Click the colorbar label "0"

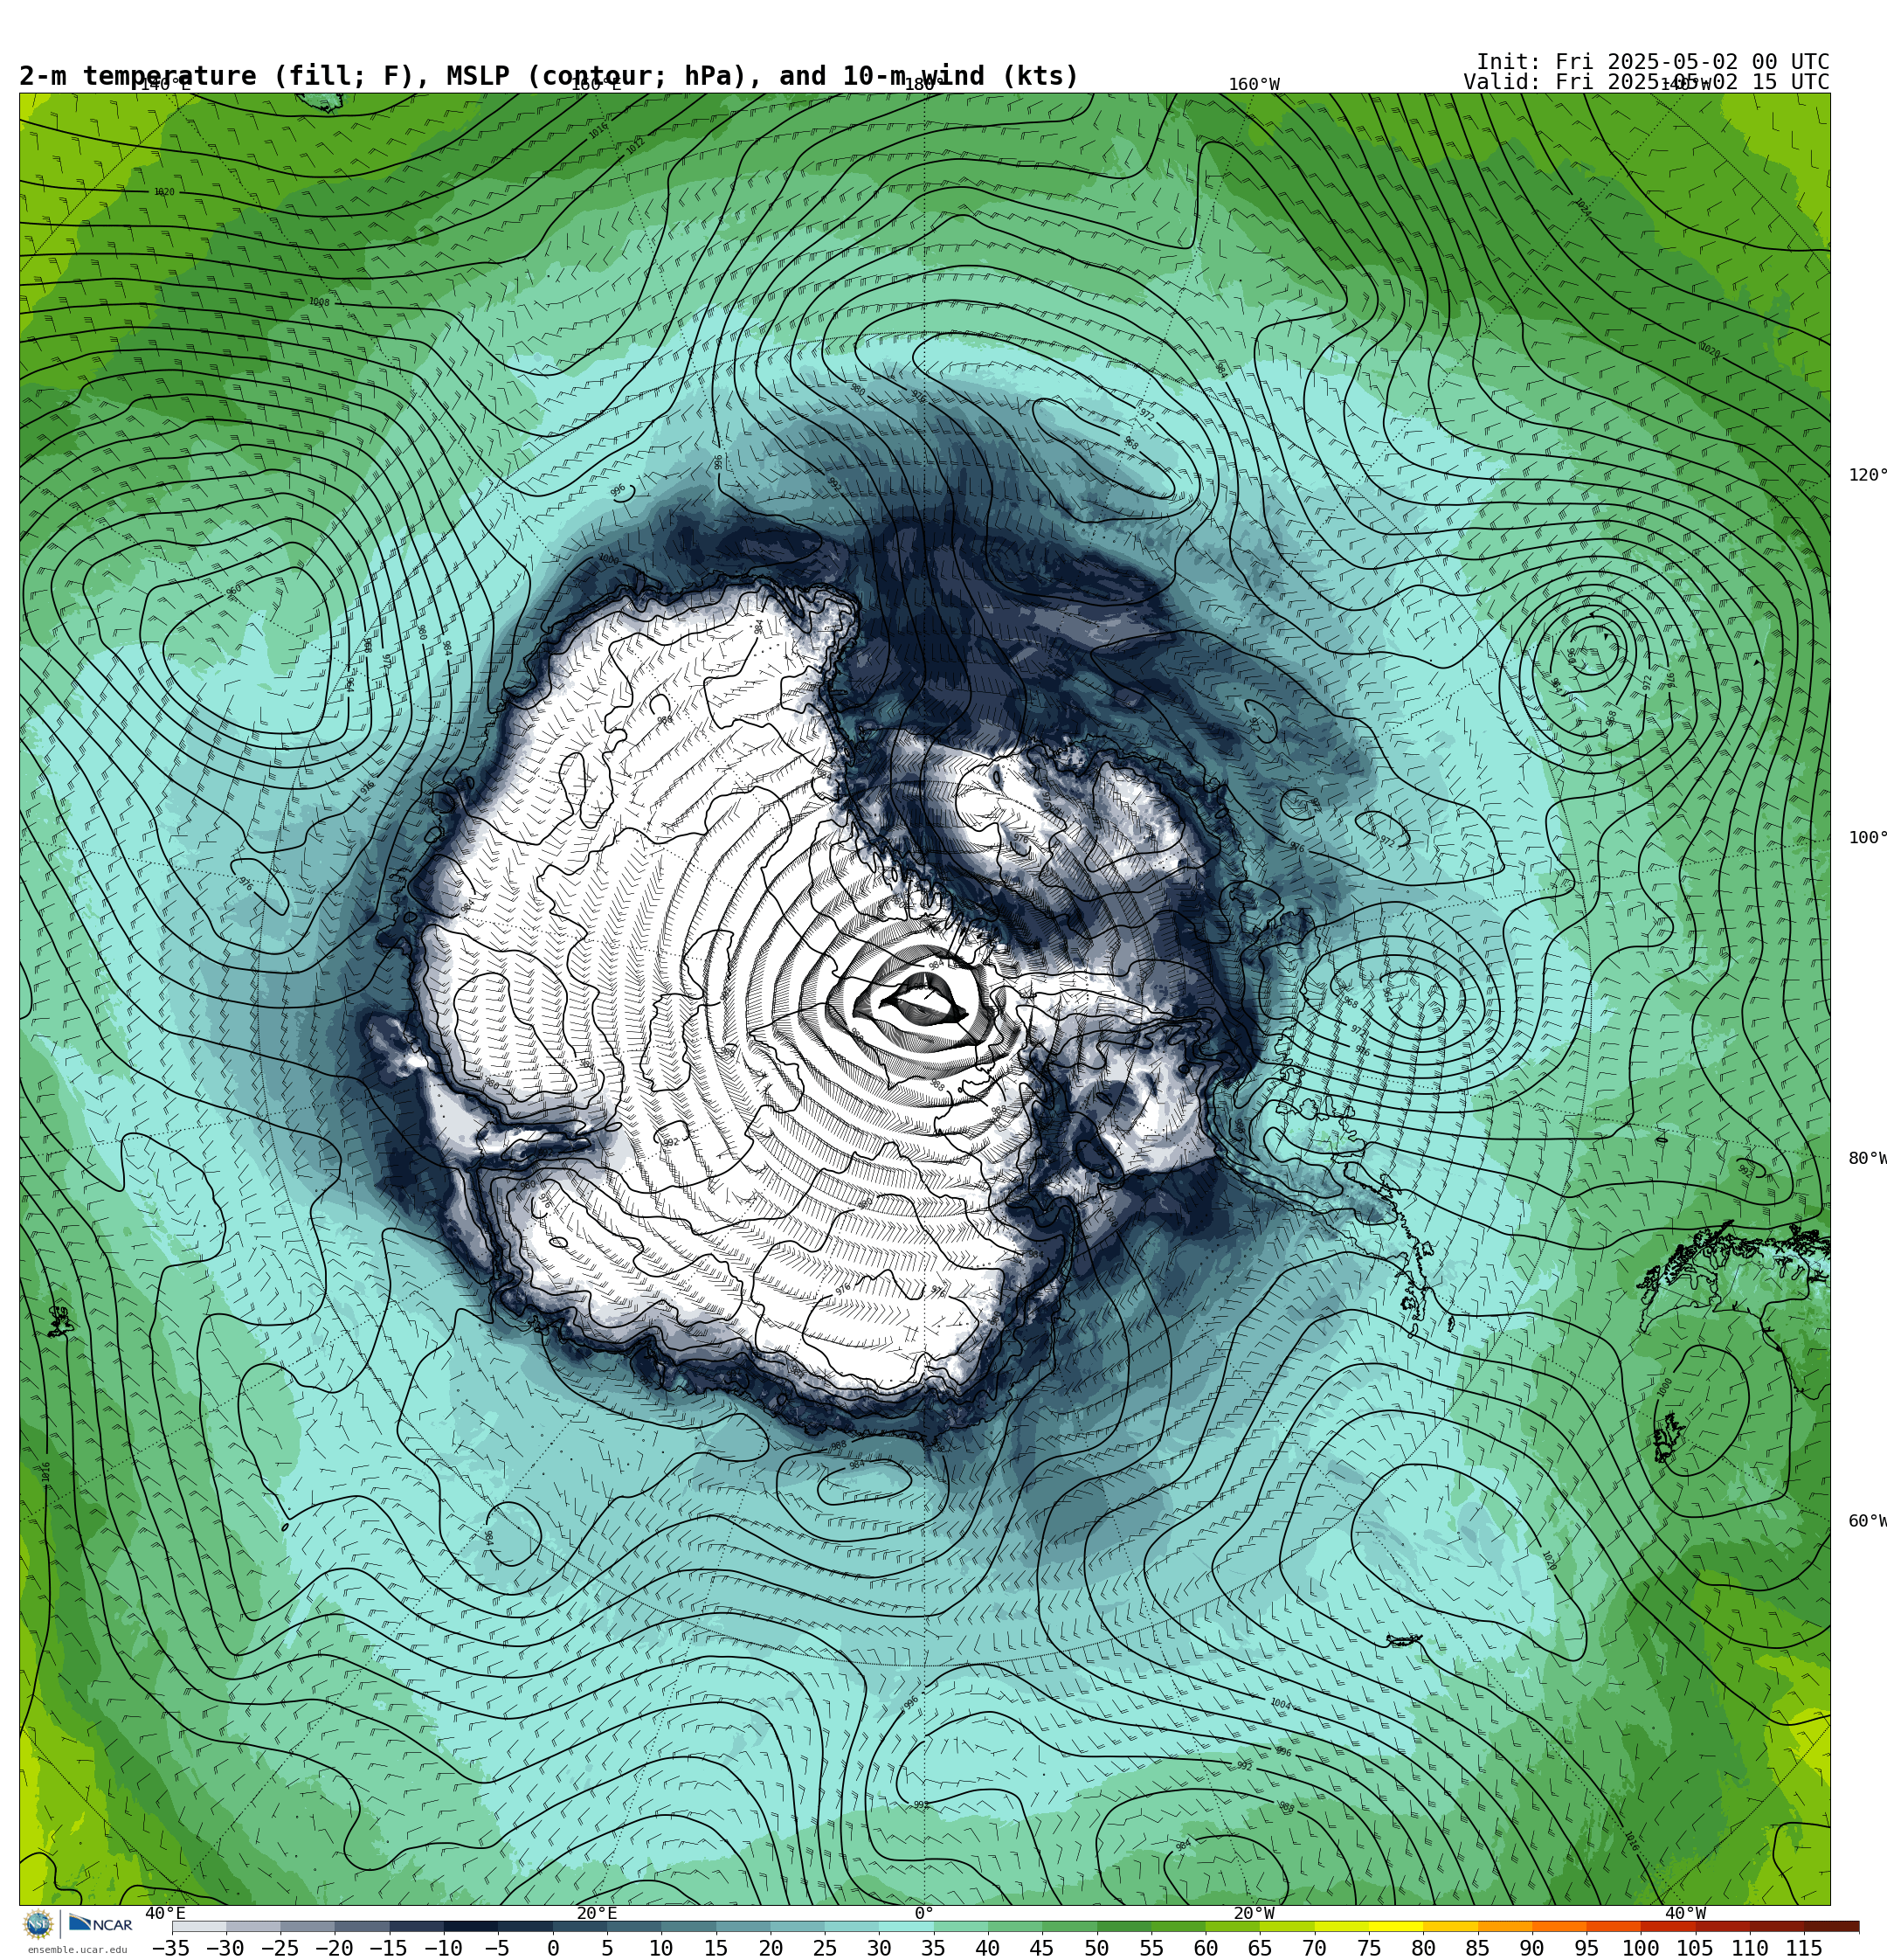552,1947
